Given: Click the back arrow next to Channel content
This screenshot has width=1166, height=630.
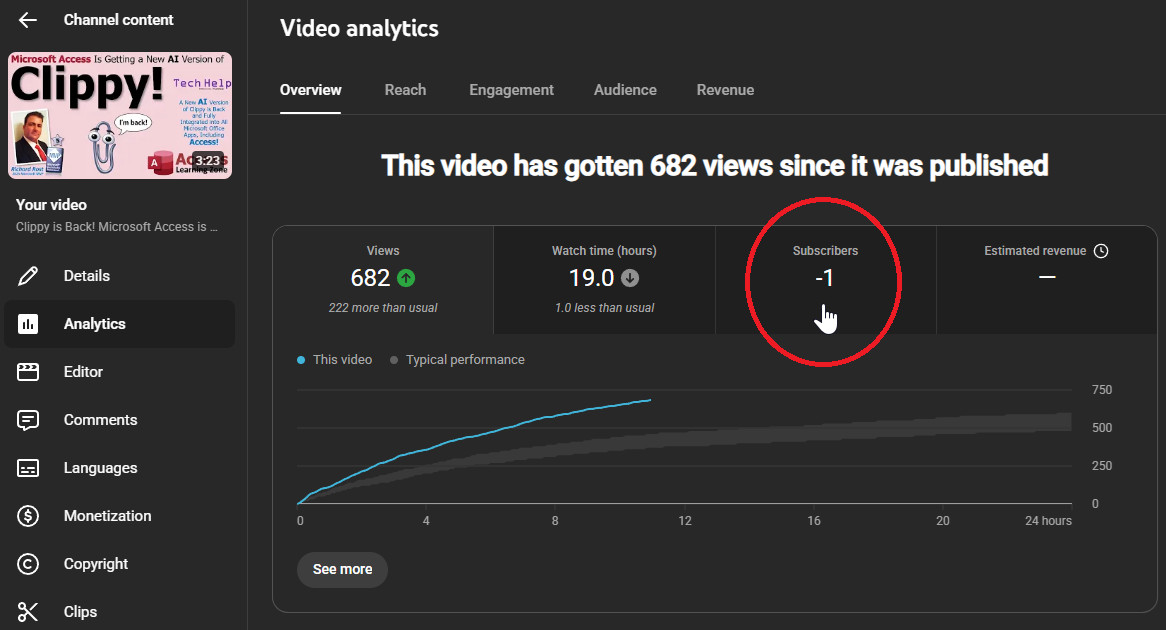Looking at the screenshot, I should pos(28,20).
